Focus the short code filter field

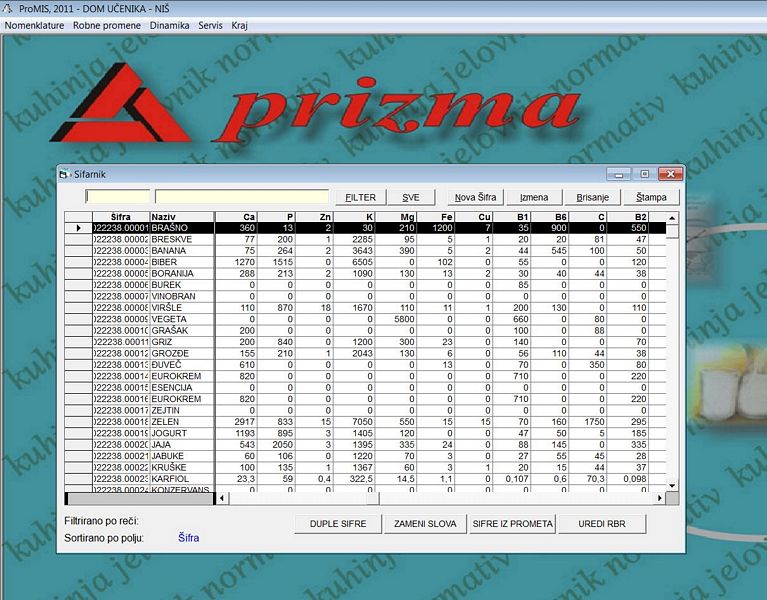[x=117, y=197]
